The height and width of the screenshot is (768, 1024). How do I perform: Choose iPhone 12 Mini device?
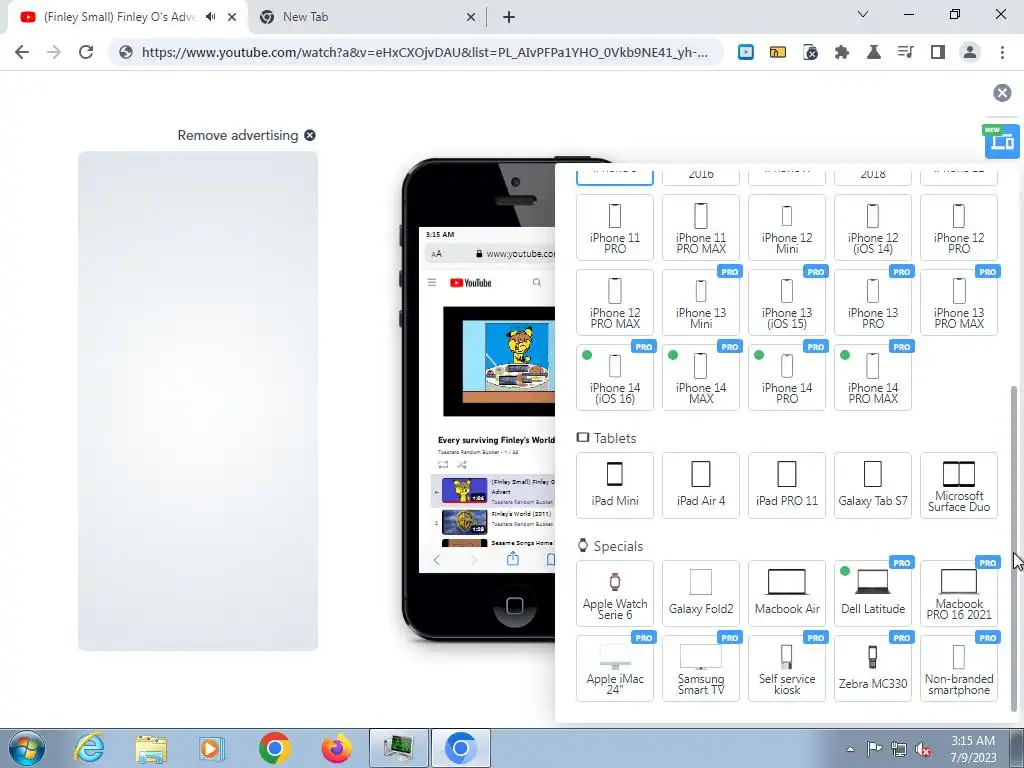(x=787, y=227)
